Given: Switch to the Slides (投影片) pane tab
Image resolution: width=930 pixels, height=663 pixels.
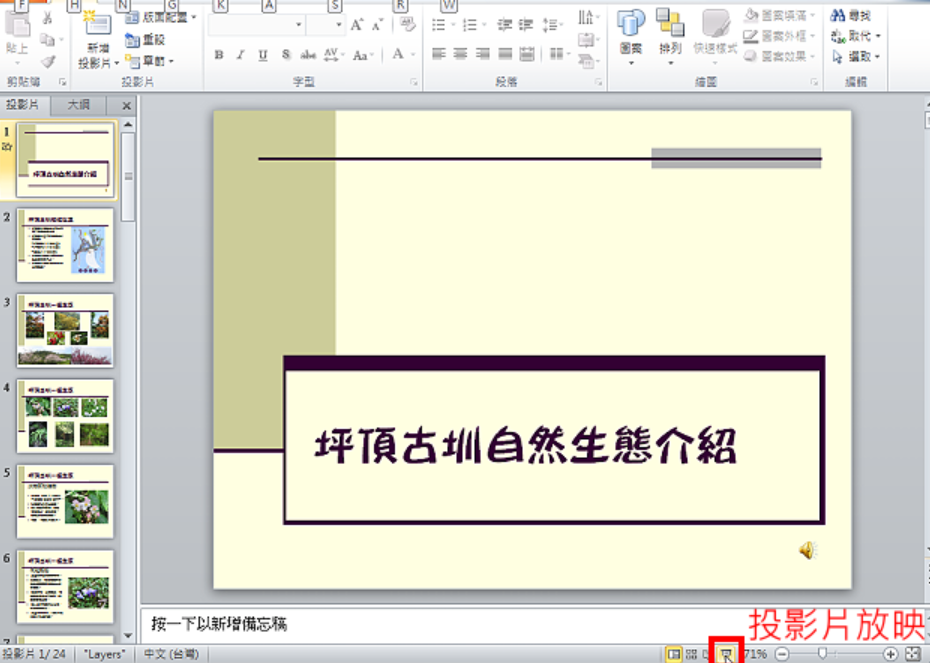Looking at the screenshot, I should click(x=23, y=105).
